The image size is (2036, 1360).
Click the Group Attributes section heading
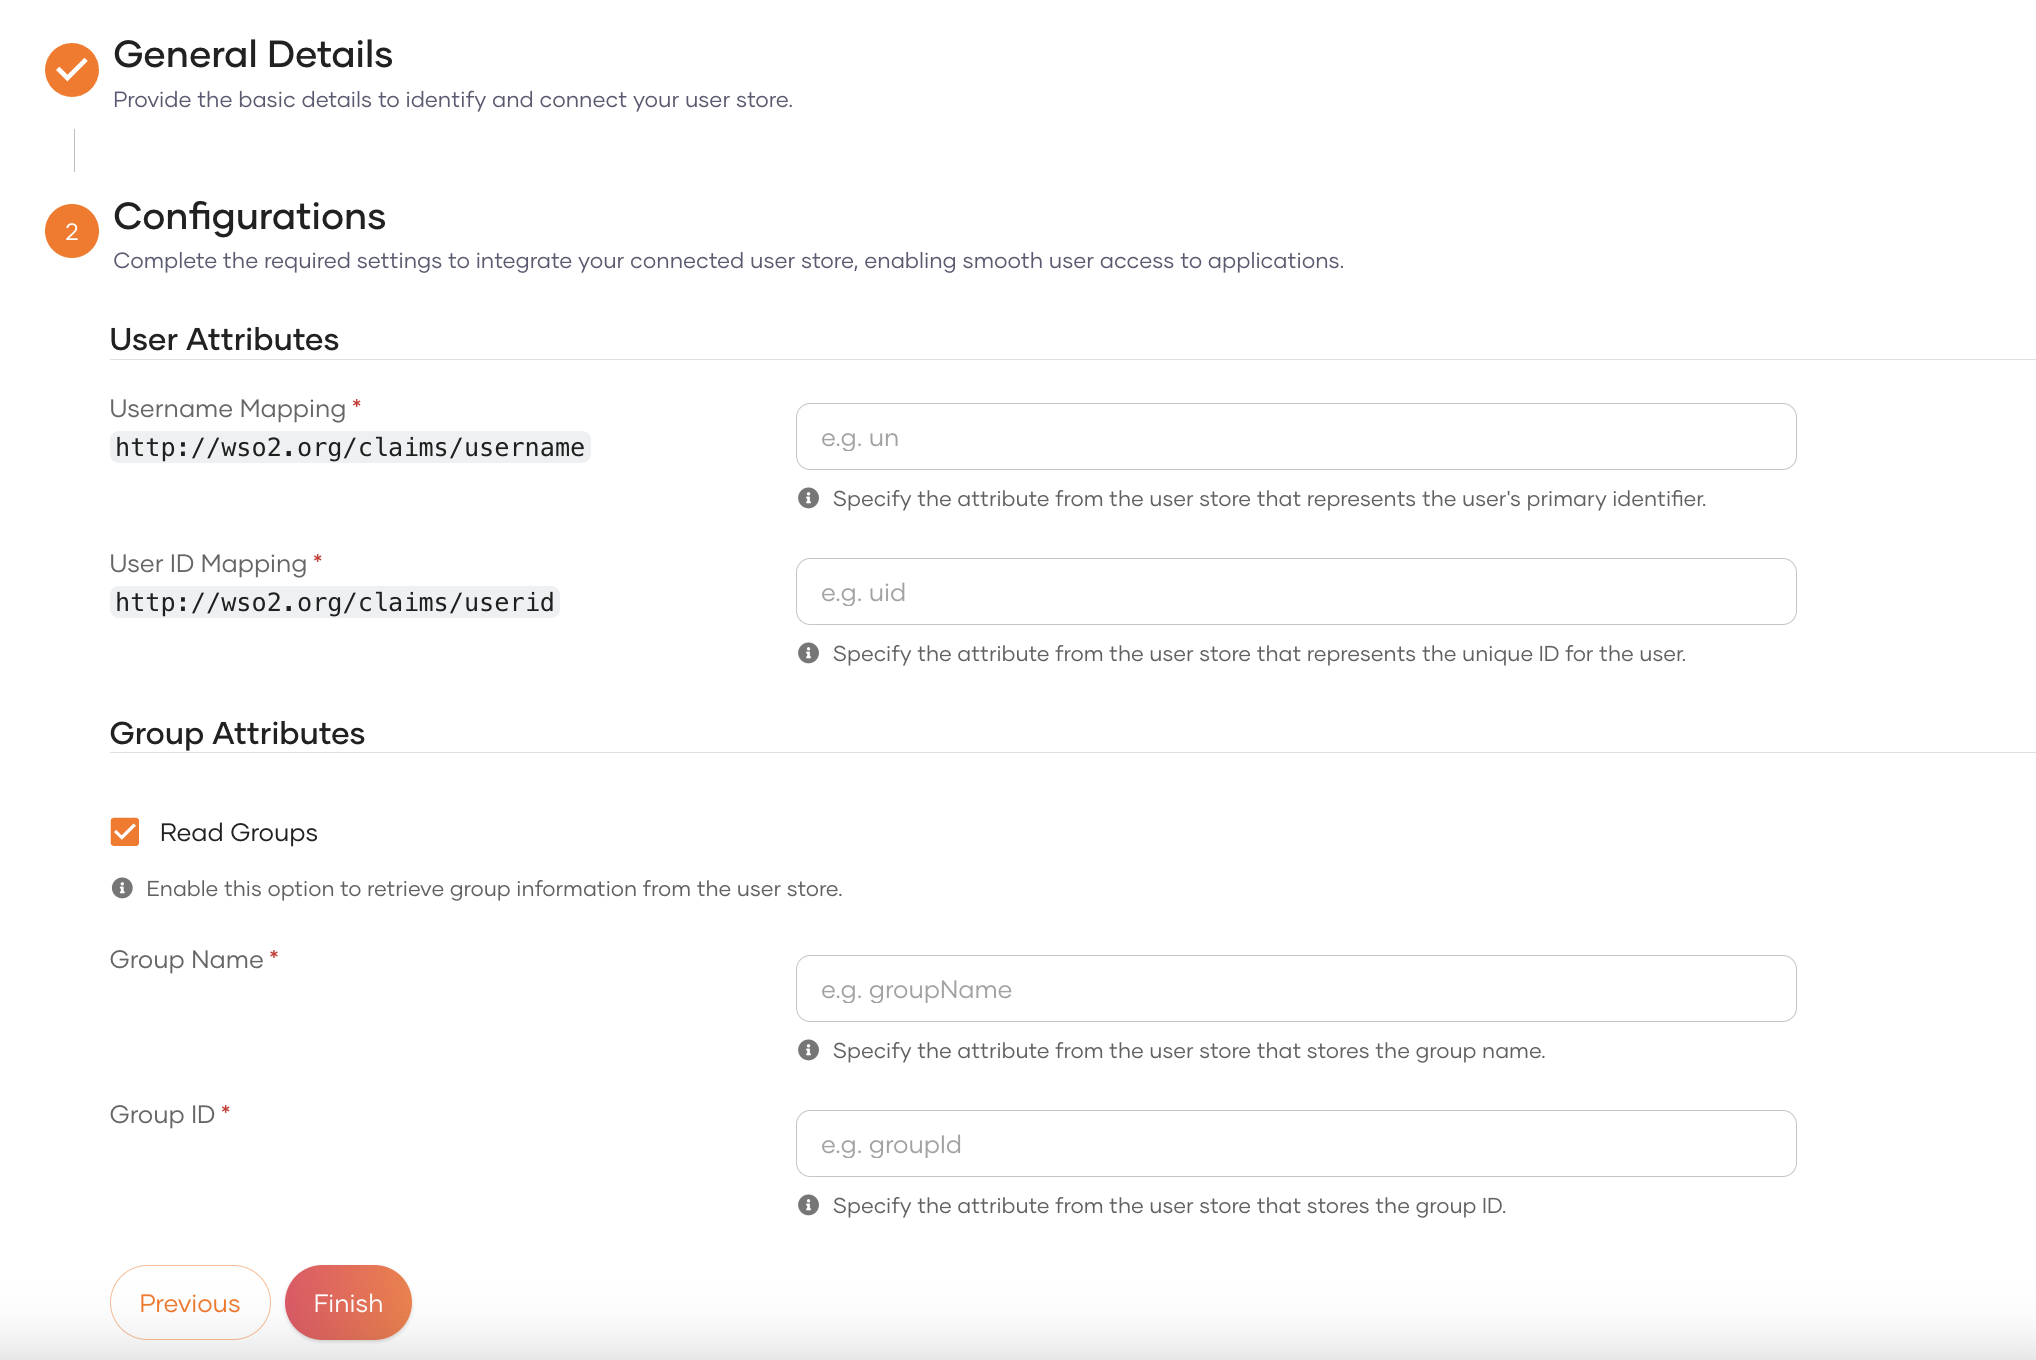tap(237, 733)
